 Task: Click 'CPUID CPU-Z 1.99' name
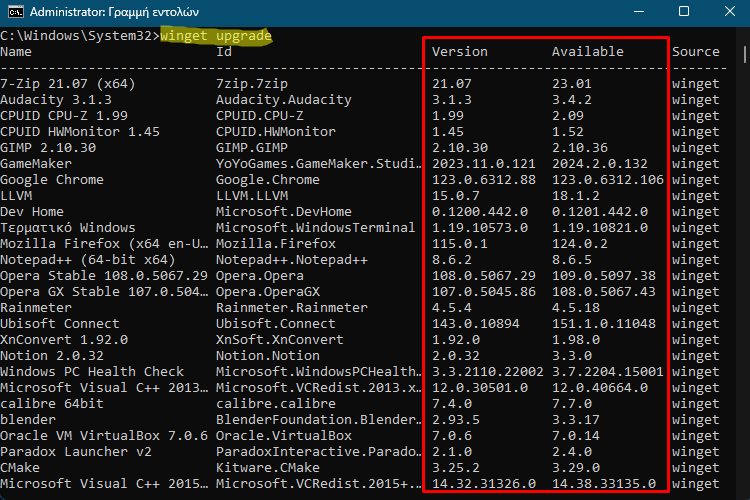(x=64, y=116)
